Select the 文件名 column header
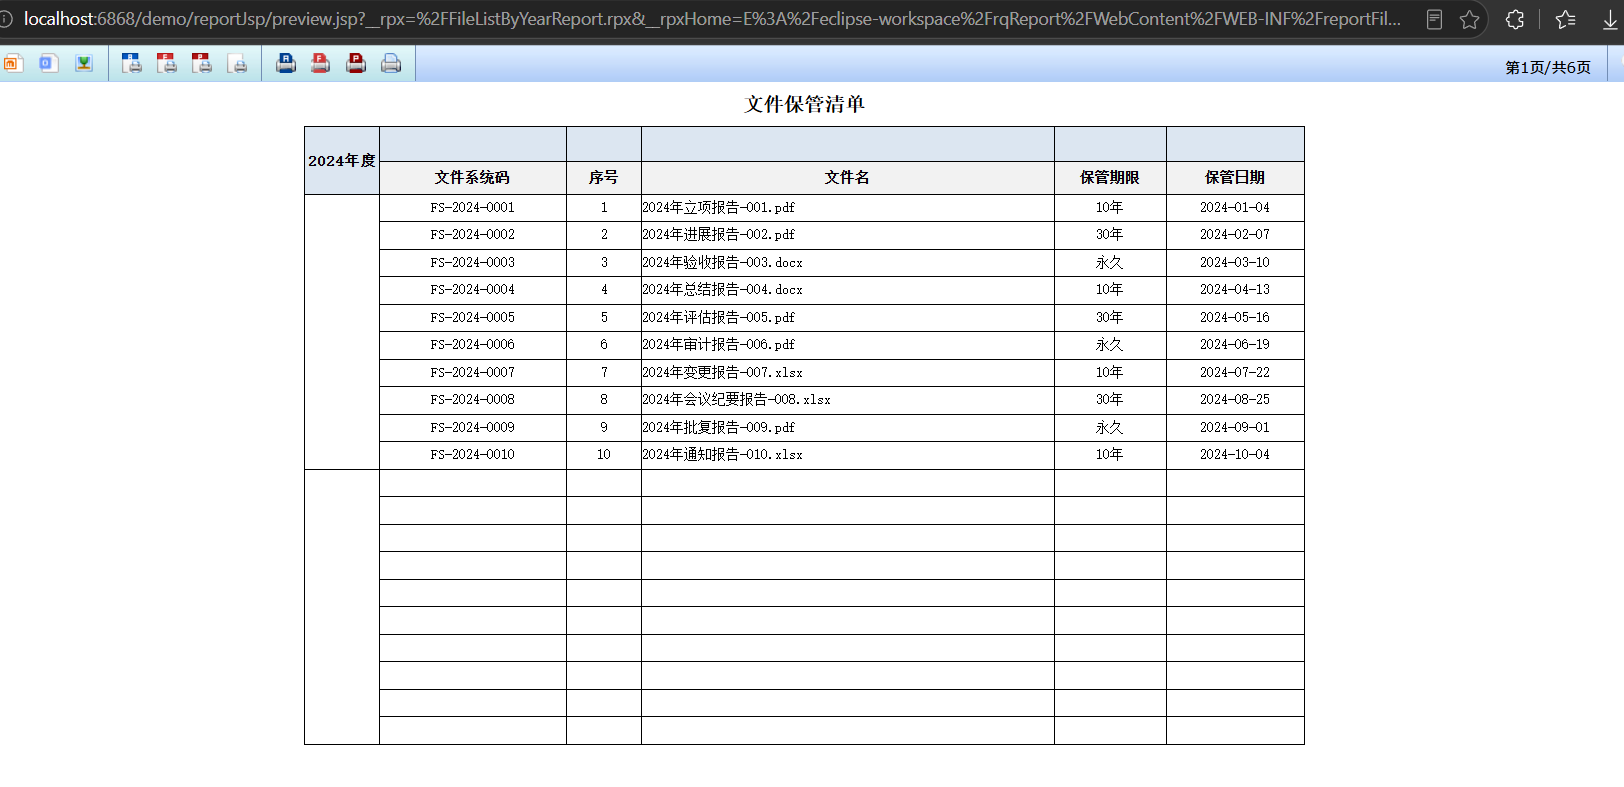The image size is (1624, 787). tap(847, 177)
